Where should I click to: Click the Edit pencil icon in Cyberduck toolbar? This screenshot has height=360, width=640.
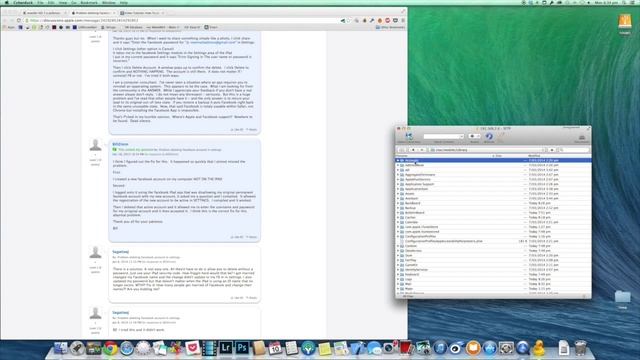coord(502,136)
